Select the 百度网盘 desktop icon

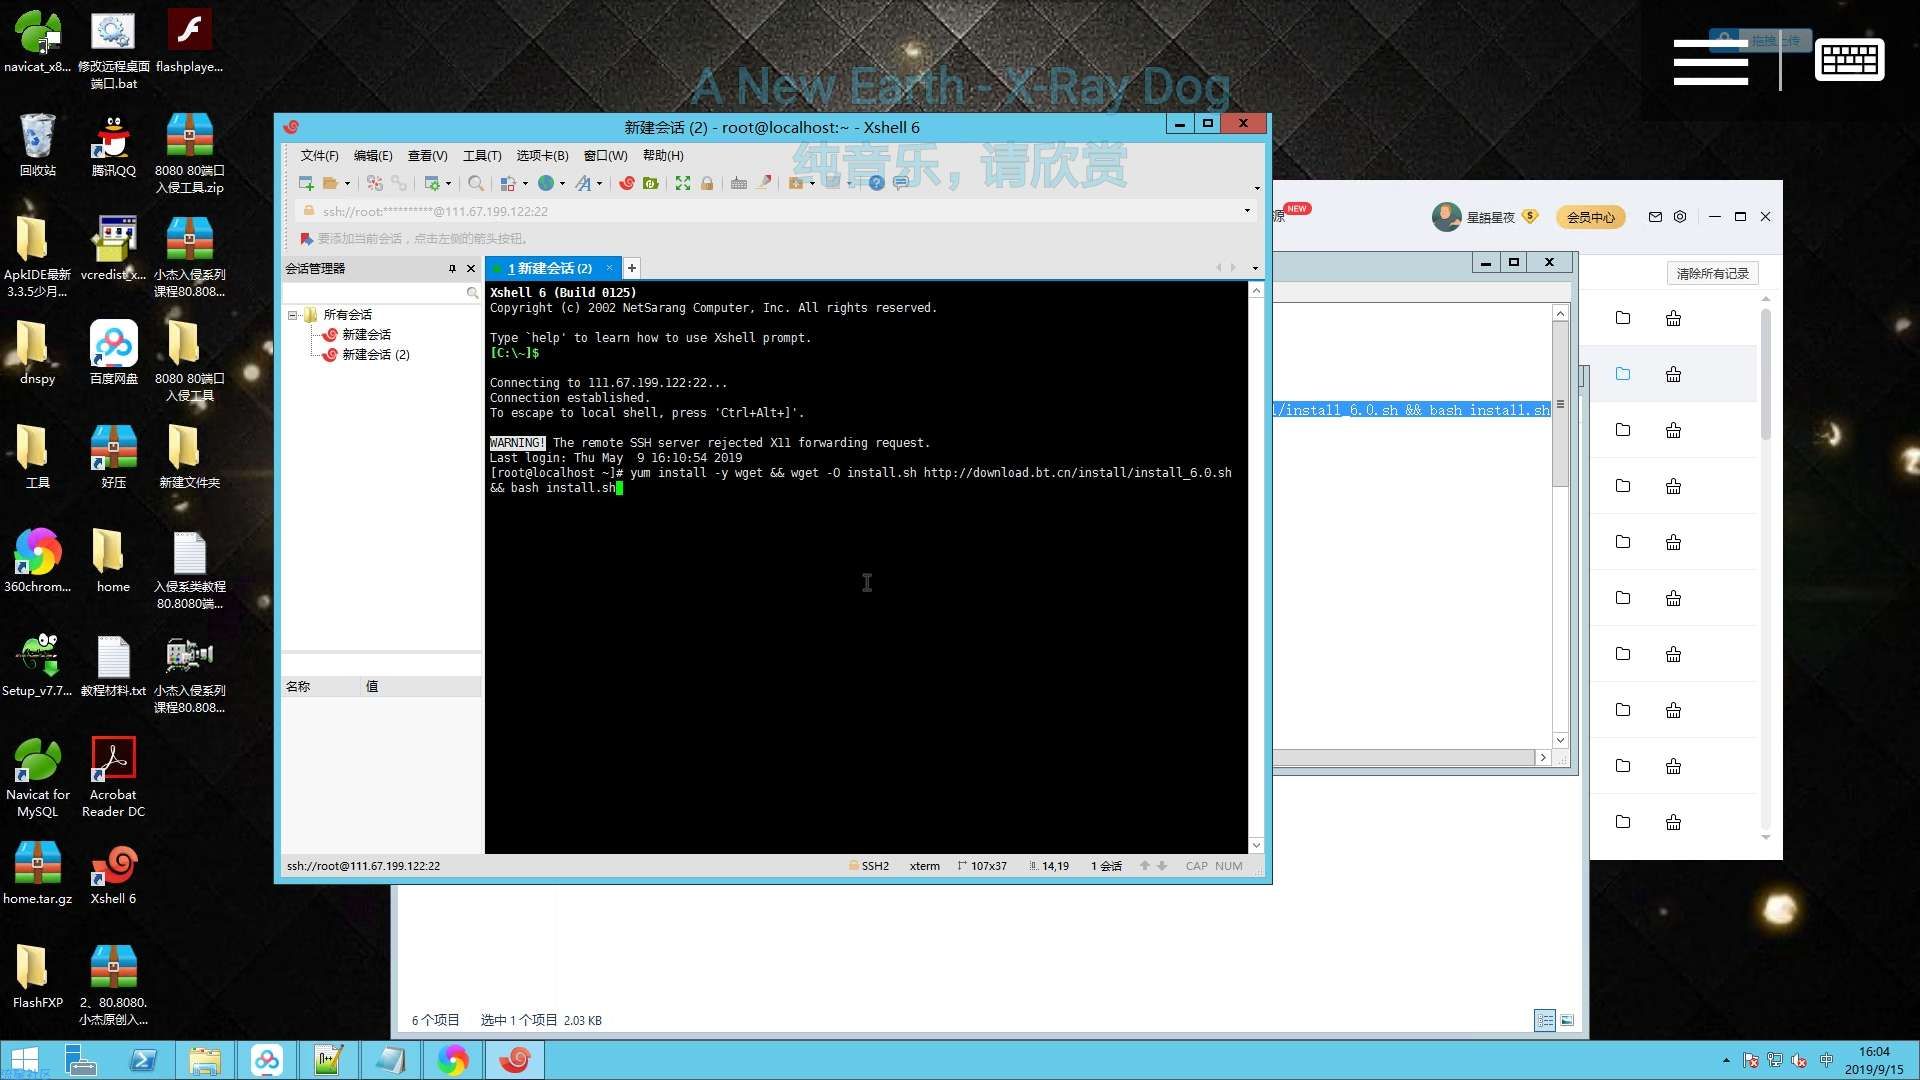click(113, 353)
